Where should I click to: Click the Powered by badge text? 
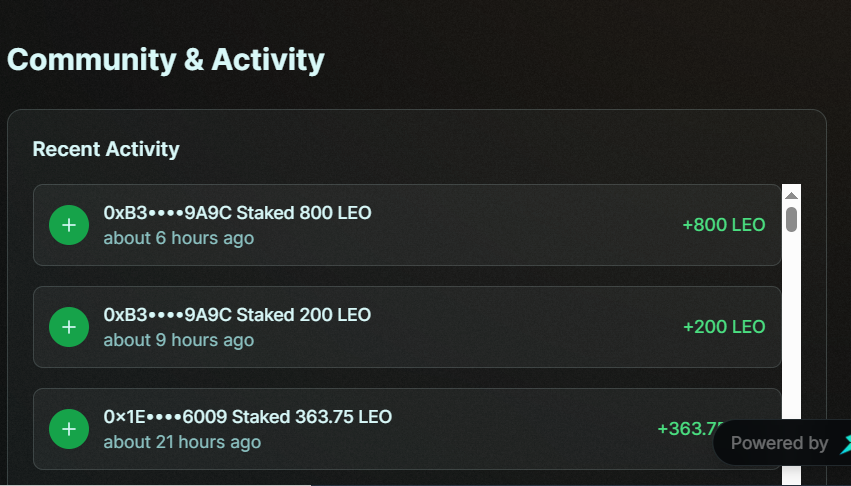tap(779, 443)
